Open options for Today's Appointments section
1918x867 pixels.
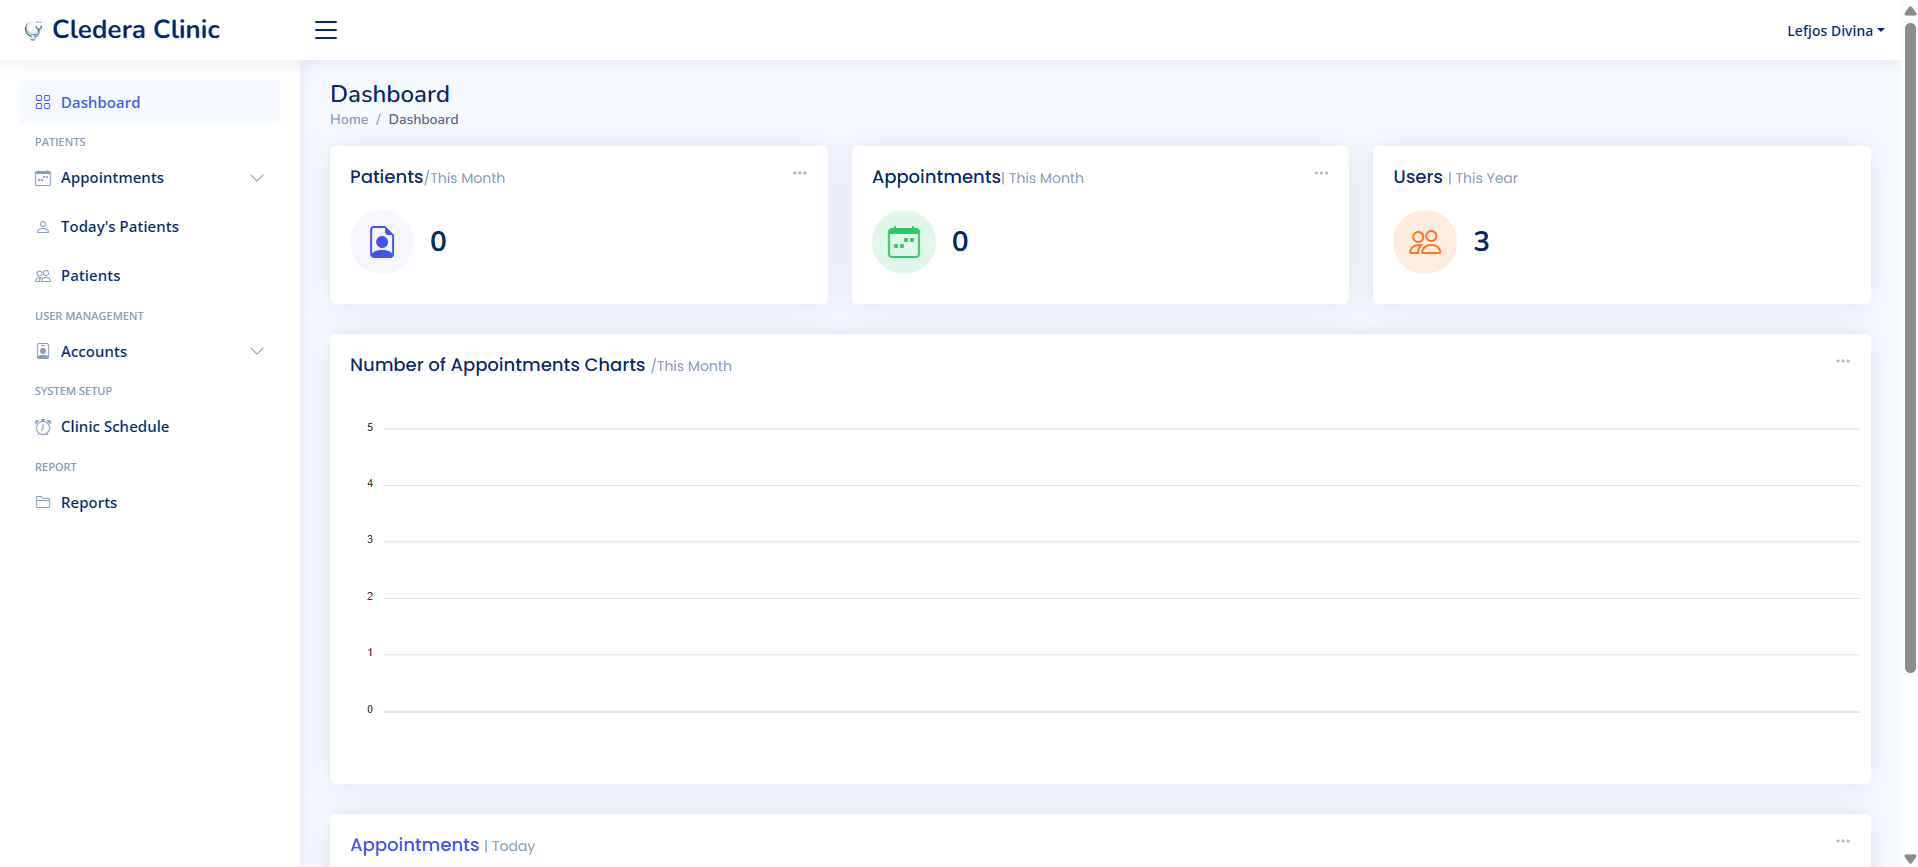coord(1842,841)
